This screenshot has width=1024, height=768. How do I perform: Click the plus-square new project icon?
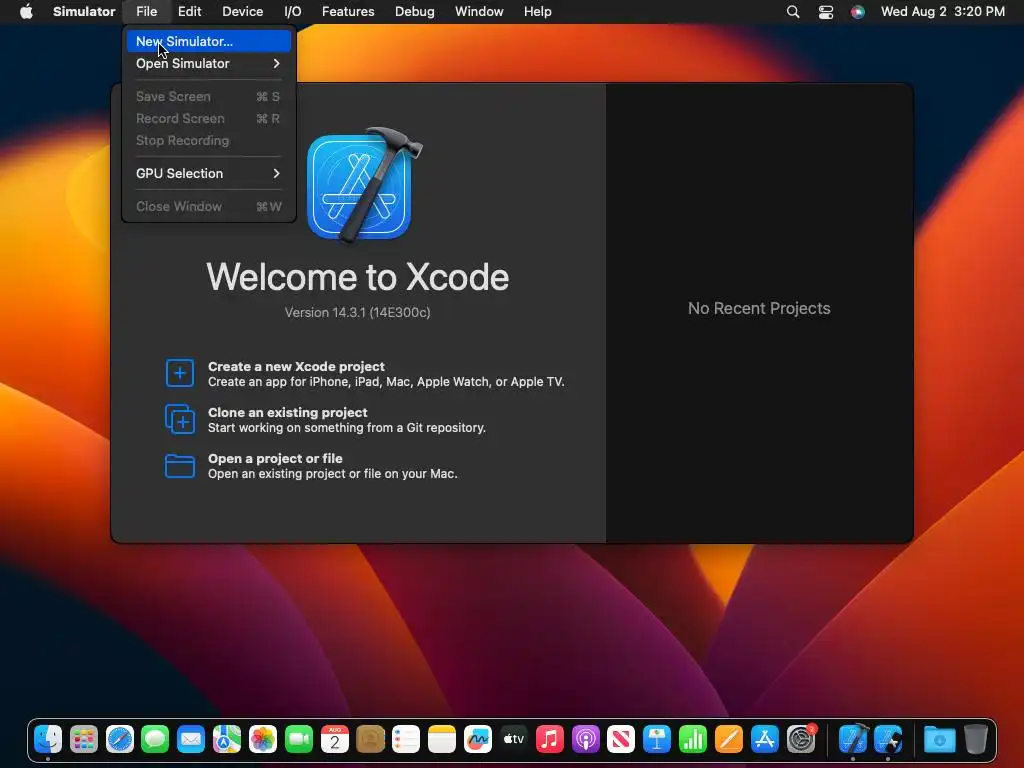180,373
